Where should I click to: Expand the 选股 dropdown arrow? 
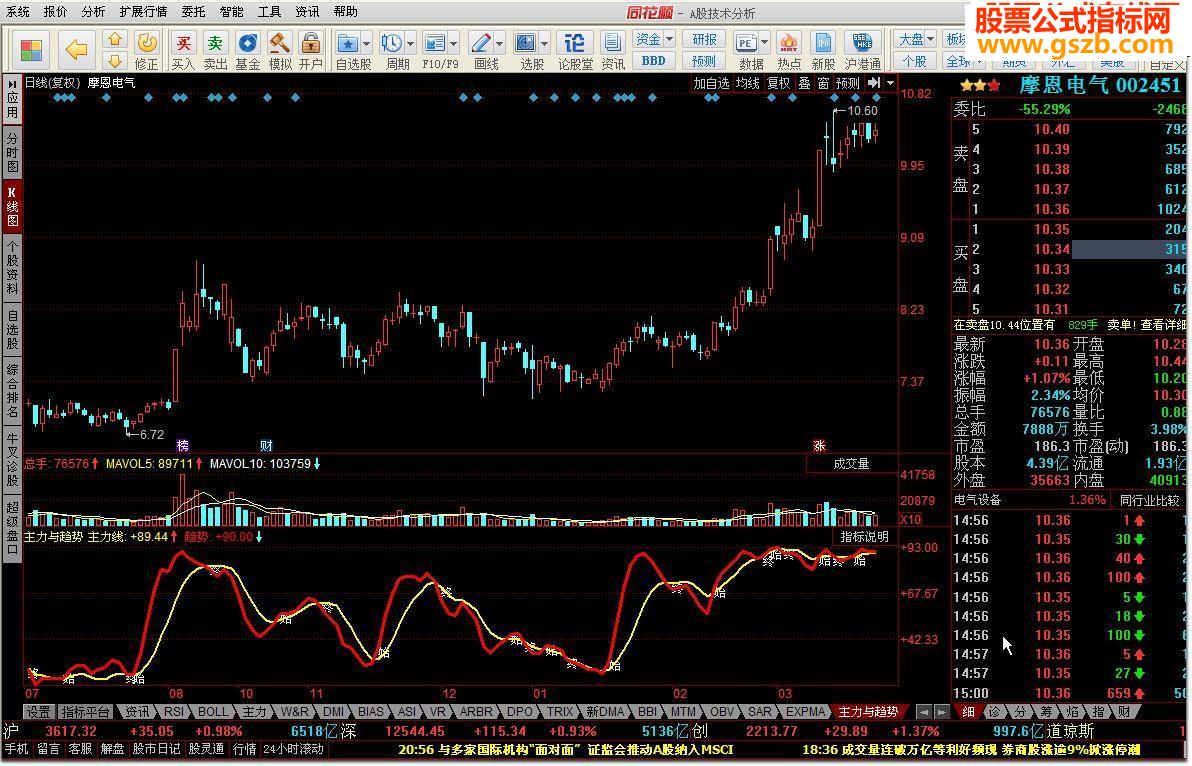point(544,43)
